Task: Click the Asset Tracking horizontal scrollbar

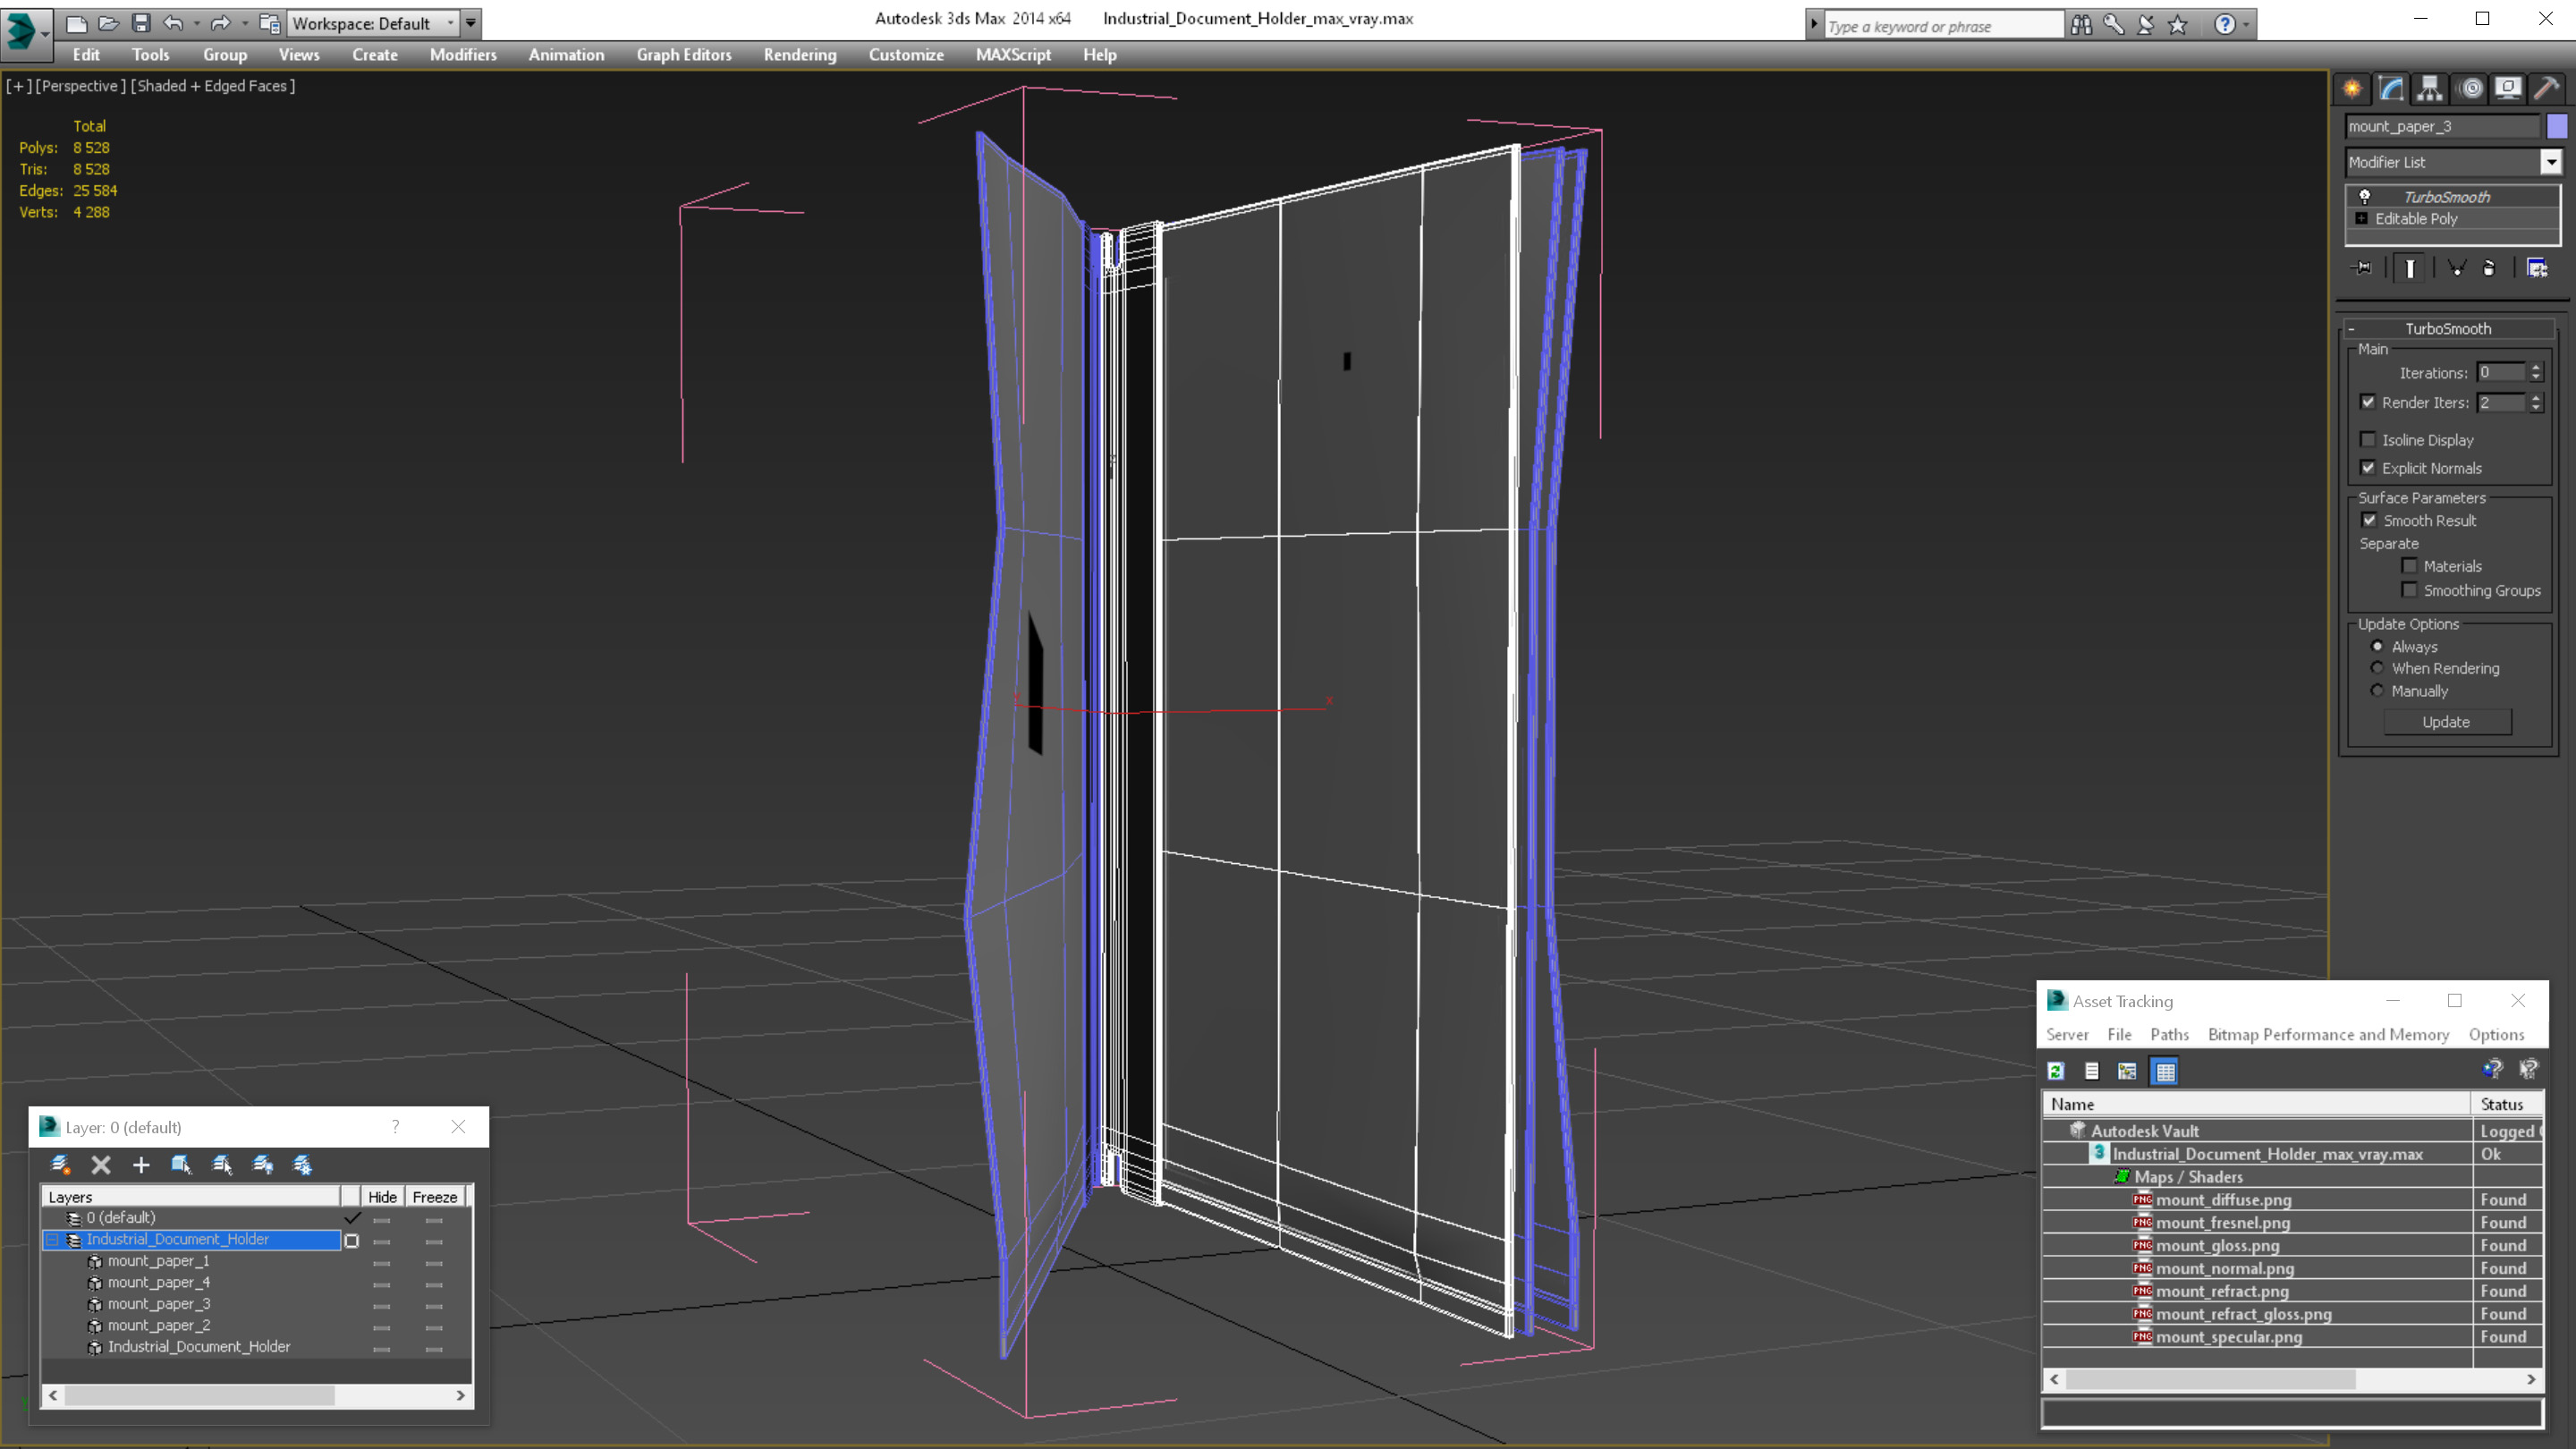Action: (x=2292, y=1379)
